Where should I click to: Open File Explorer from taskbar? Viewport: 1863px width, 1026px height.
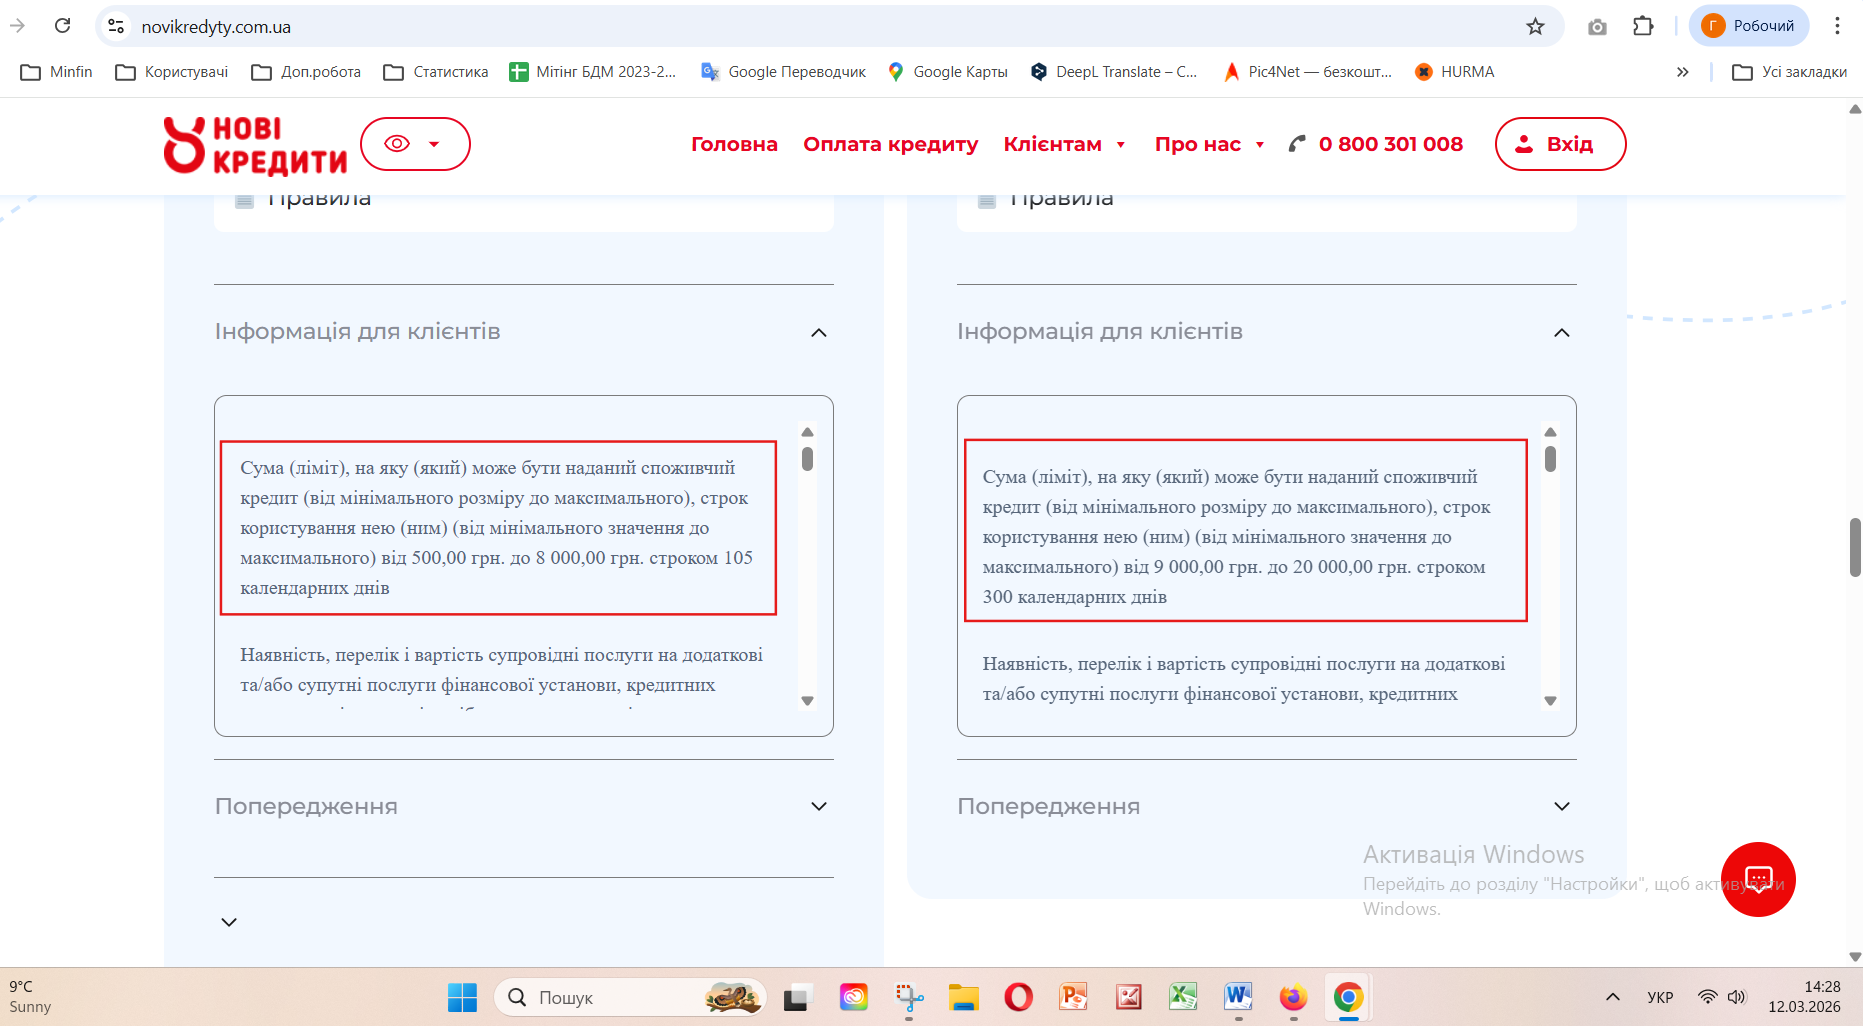[964, 997]
